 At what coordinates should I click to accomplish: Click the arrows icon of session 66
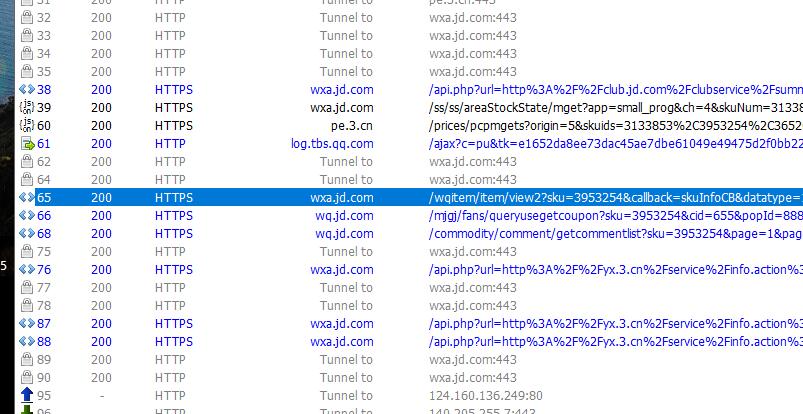[x=27, y=216]
